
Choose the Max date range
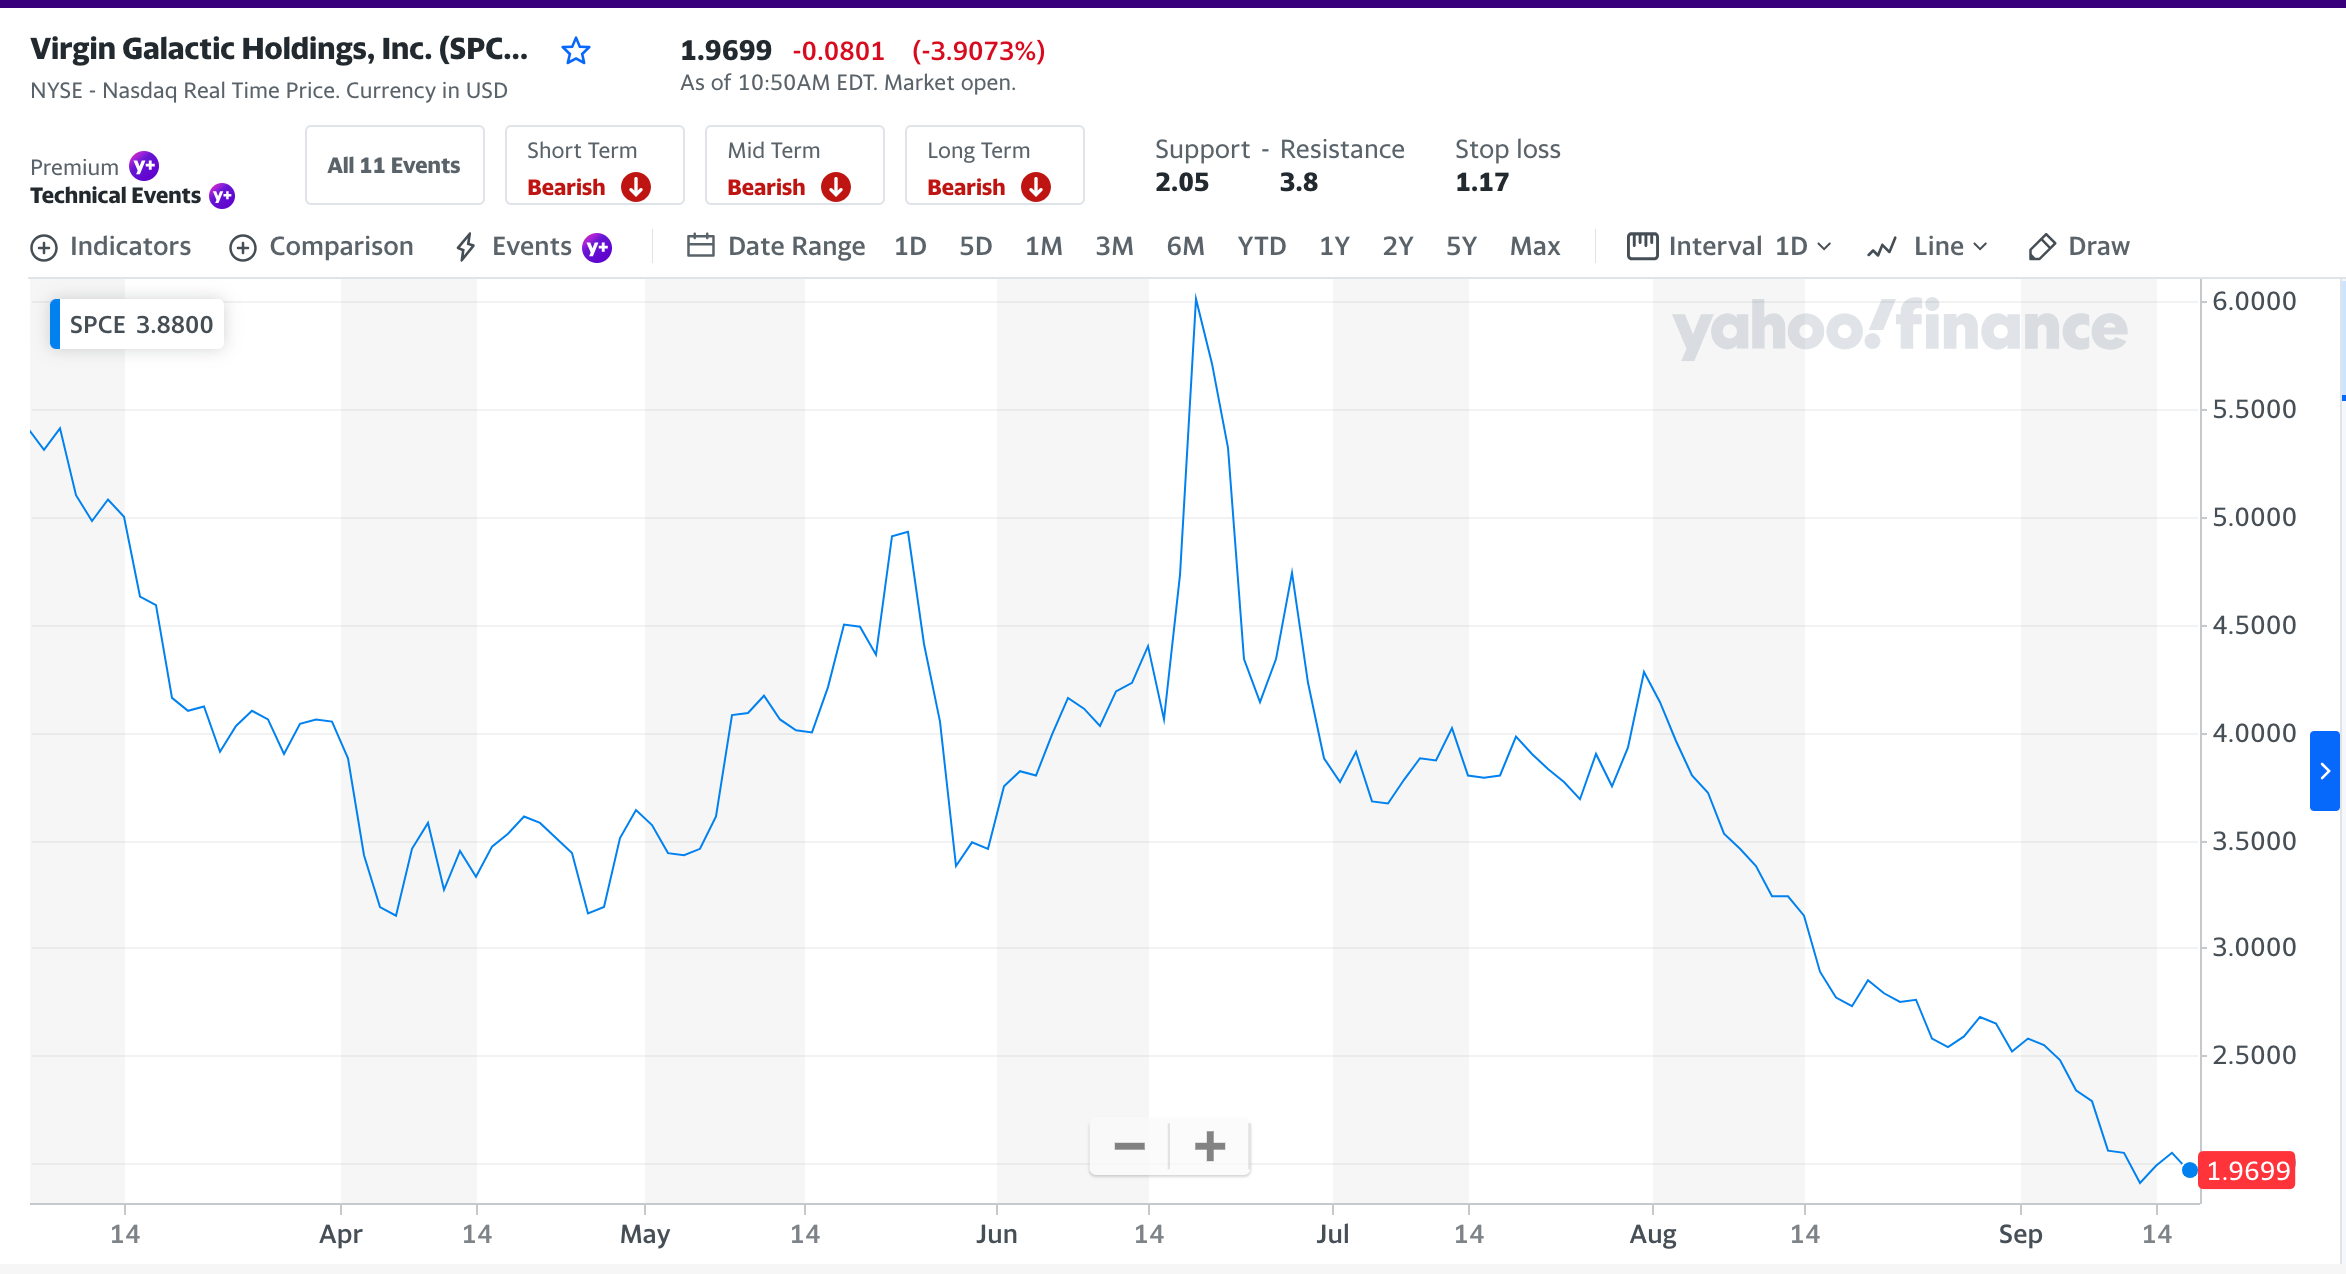click(x=1534, y=247)
